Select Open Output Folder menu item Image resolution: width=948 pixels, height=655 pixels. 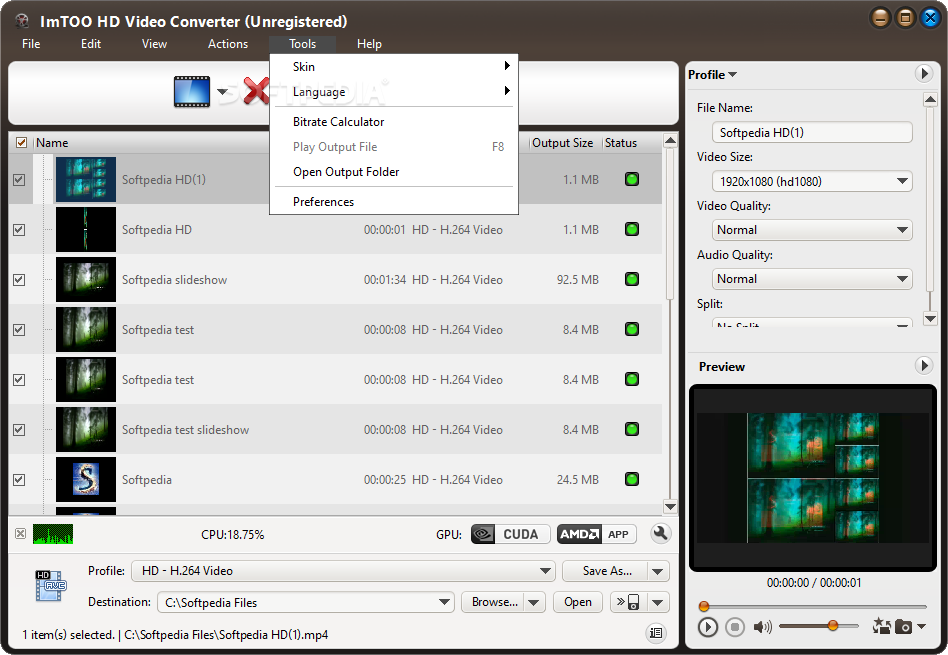tap(394, 172)
